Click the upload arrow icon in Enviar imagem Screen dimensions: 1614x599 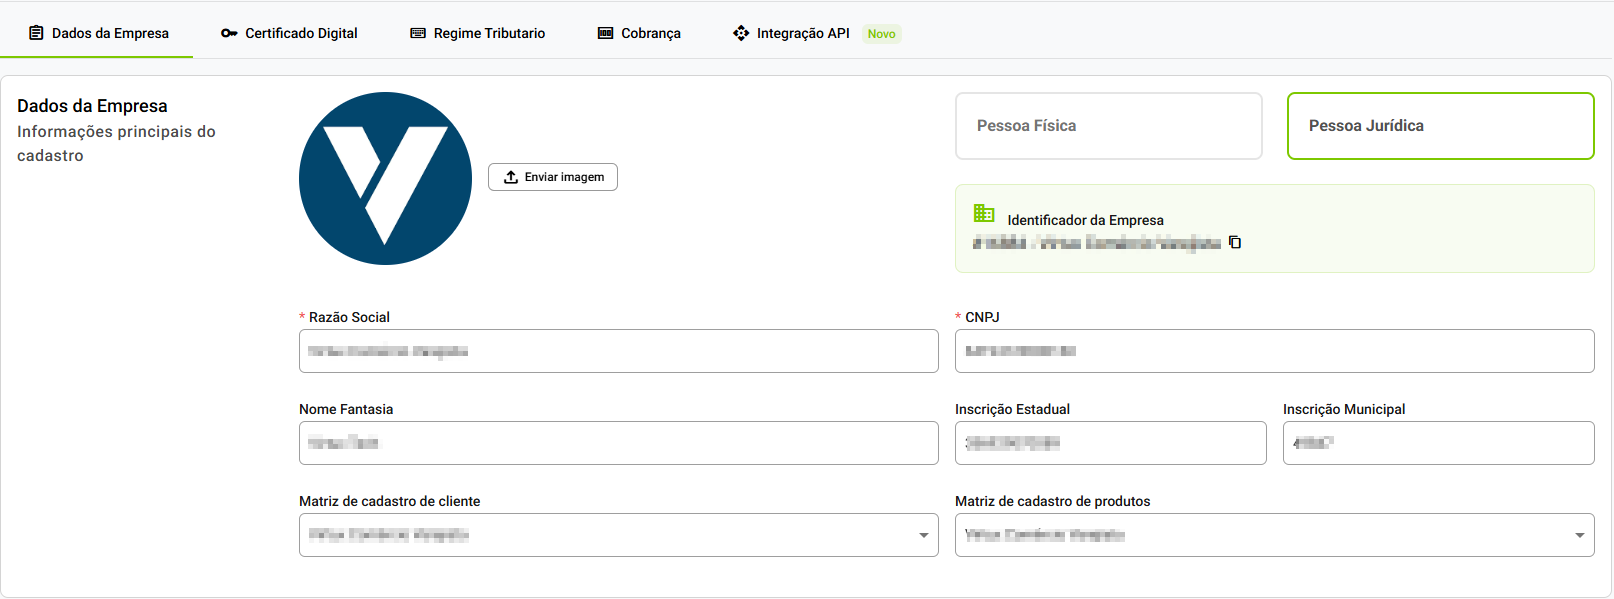(x=511, y=177)
